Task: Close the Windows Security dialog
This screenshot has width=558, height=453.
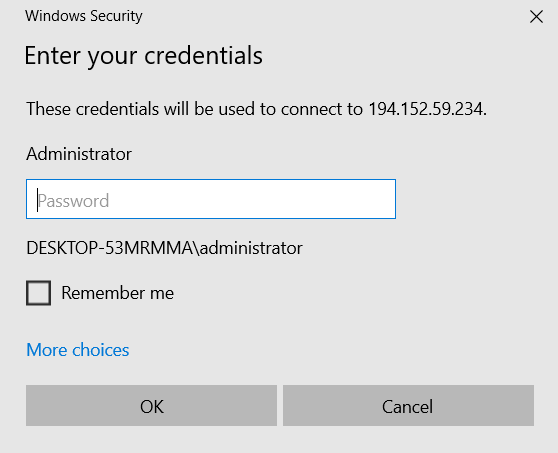Action: click(536, 16)
